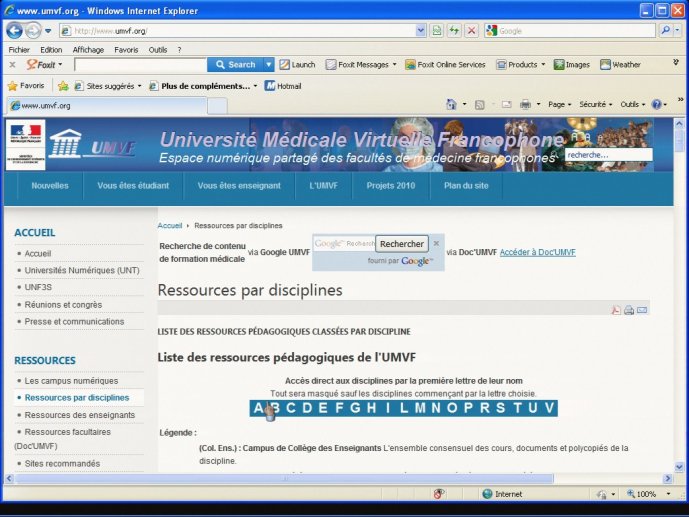Open the Nouvelles navigation item

(x=50, y=185)
